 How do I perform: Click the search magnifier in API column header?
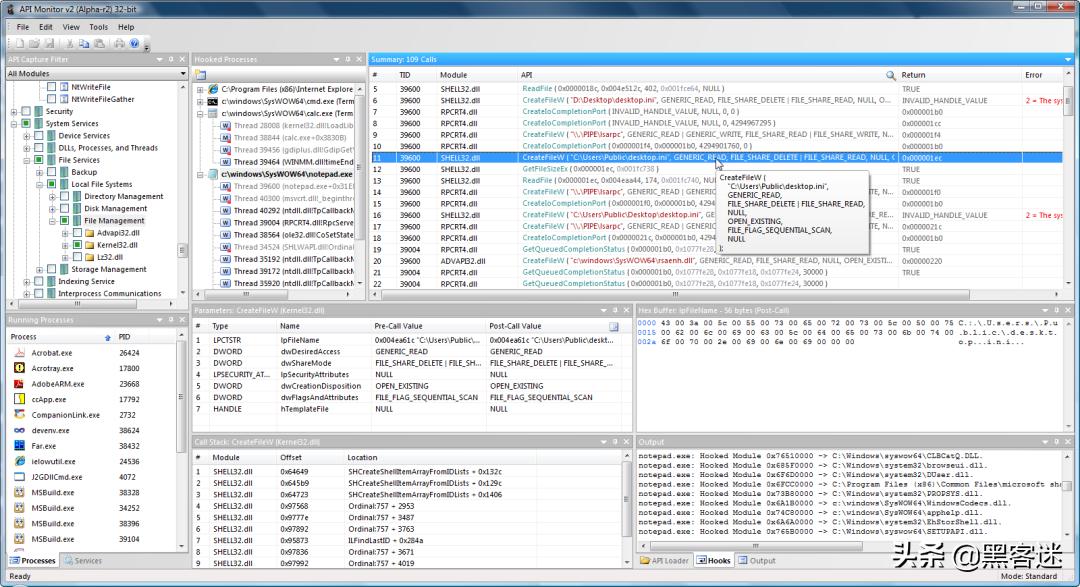pos(891,75)
